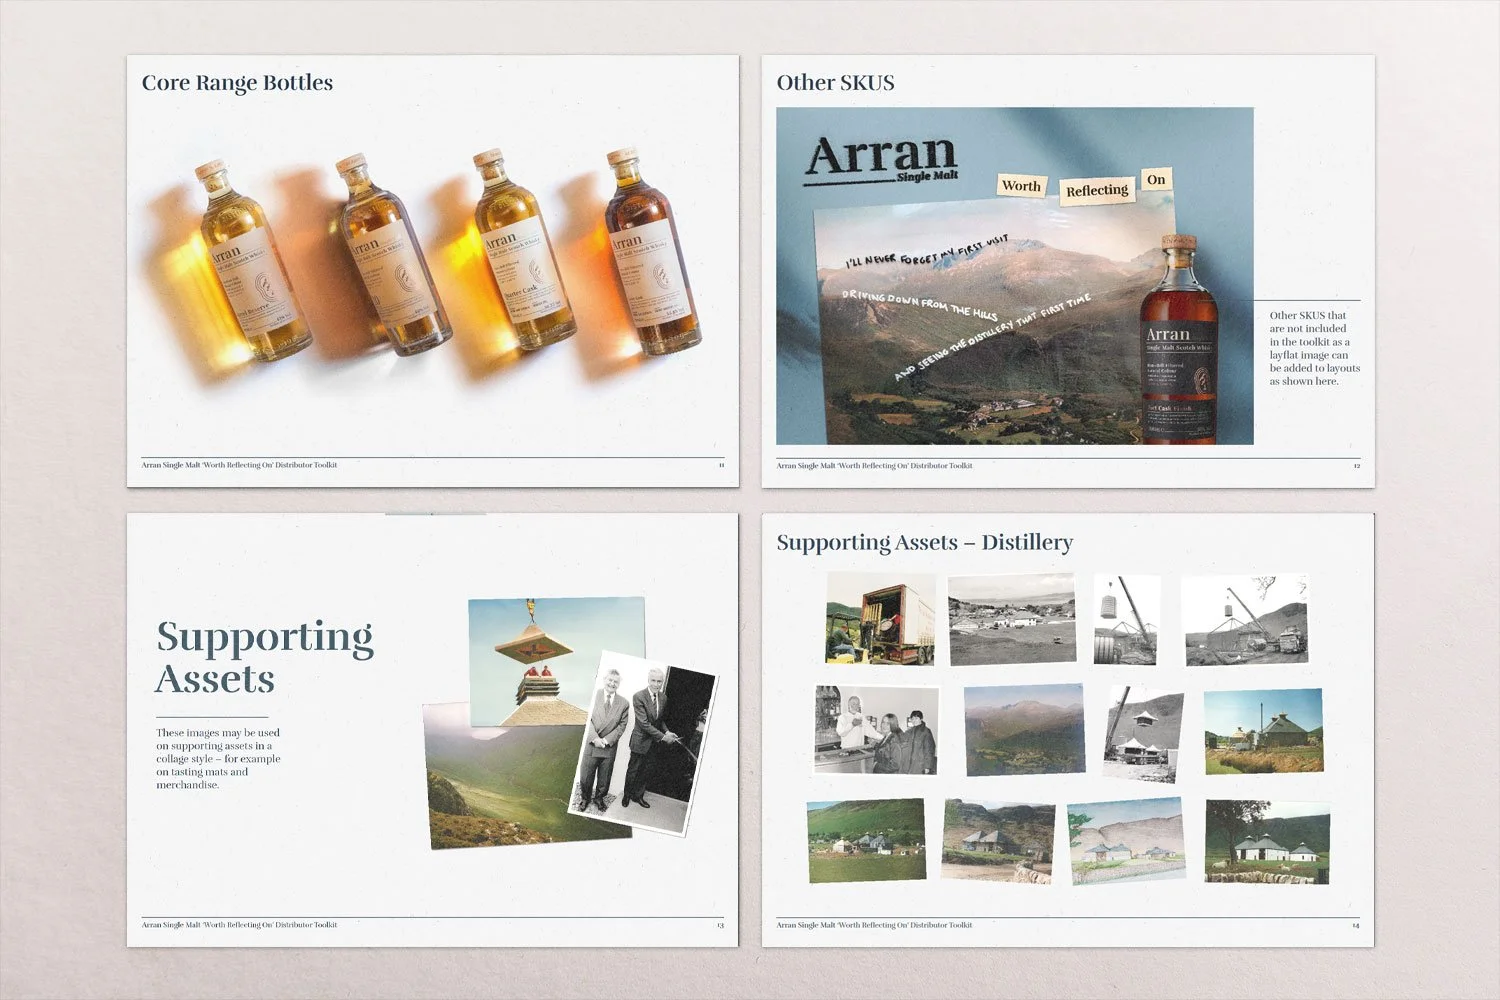The height and width of the screenshot is (1000, 1500).
Task: Select the bottom-right photo of white distillery buildings beside a tree
Action: 1268,841
